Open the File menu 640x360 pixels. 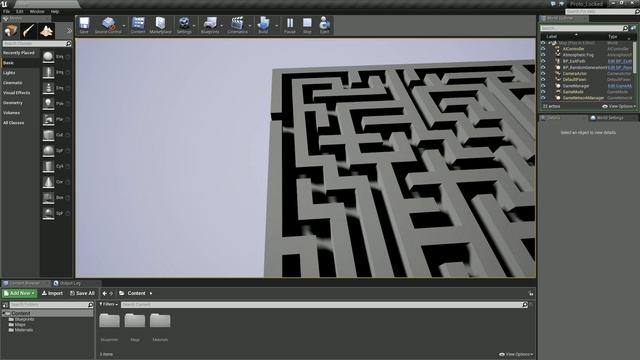(x=7, y=11)
